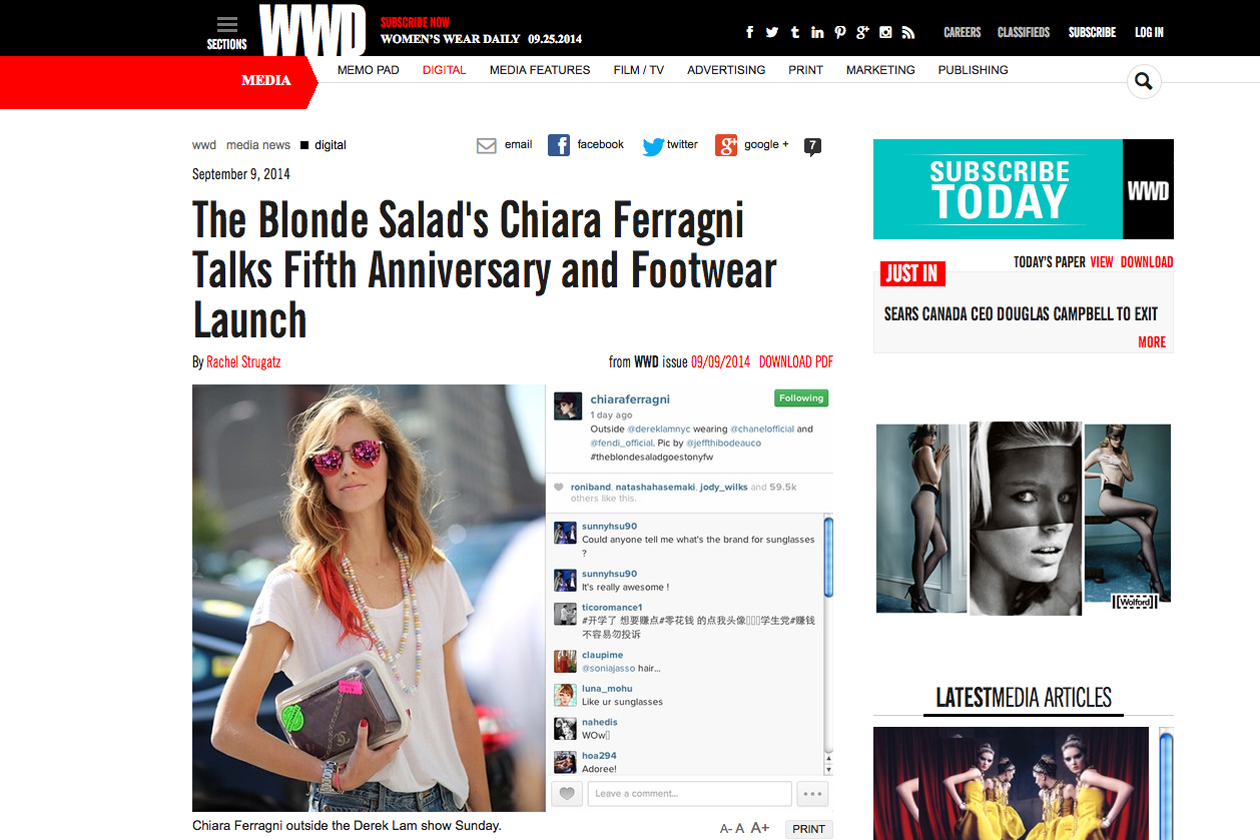The width and height of the screenshot is (1260, 840).
Task: Click claupime commenter avatar
Action: tap(566, 661)
